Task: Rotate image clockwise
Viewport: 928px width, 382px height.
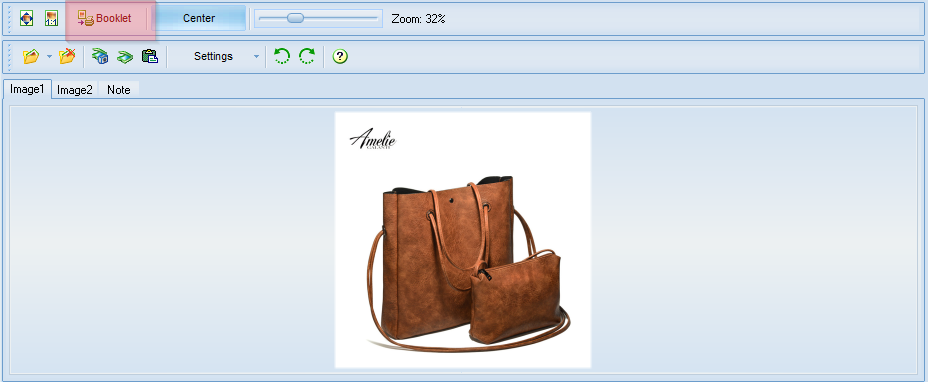Action: click(307, 56)
